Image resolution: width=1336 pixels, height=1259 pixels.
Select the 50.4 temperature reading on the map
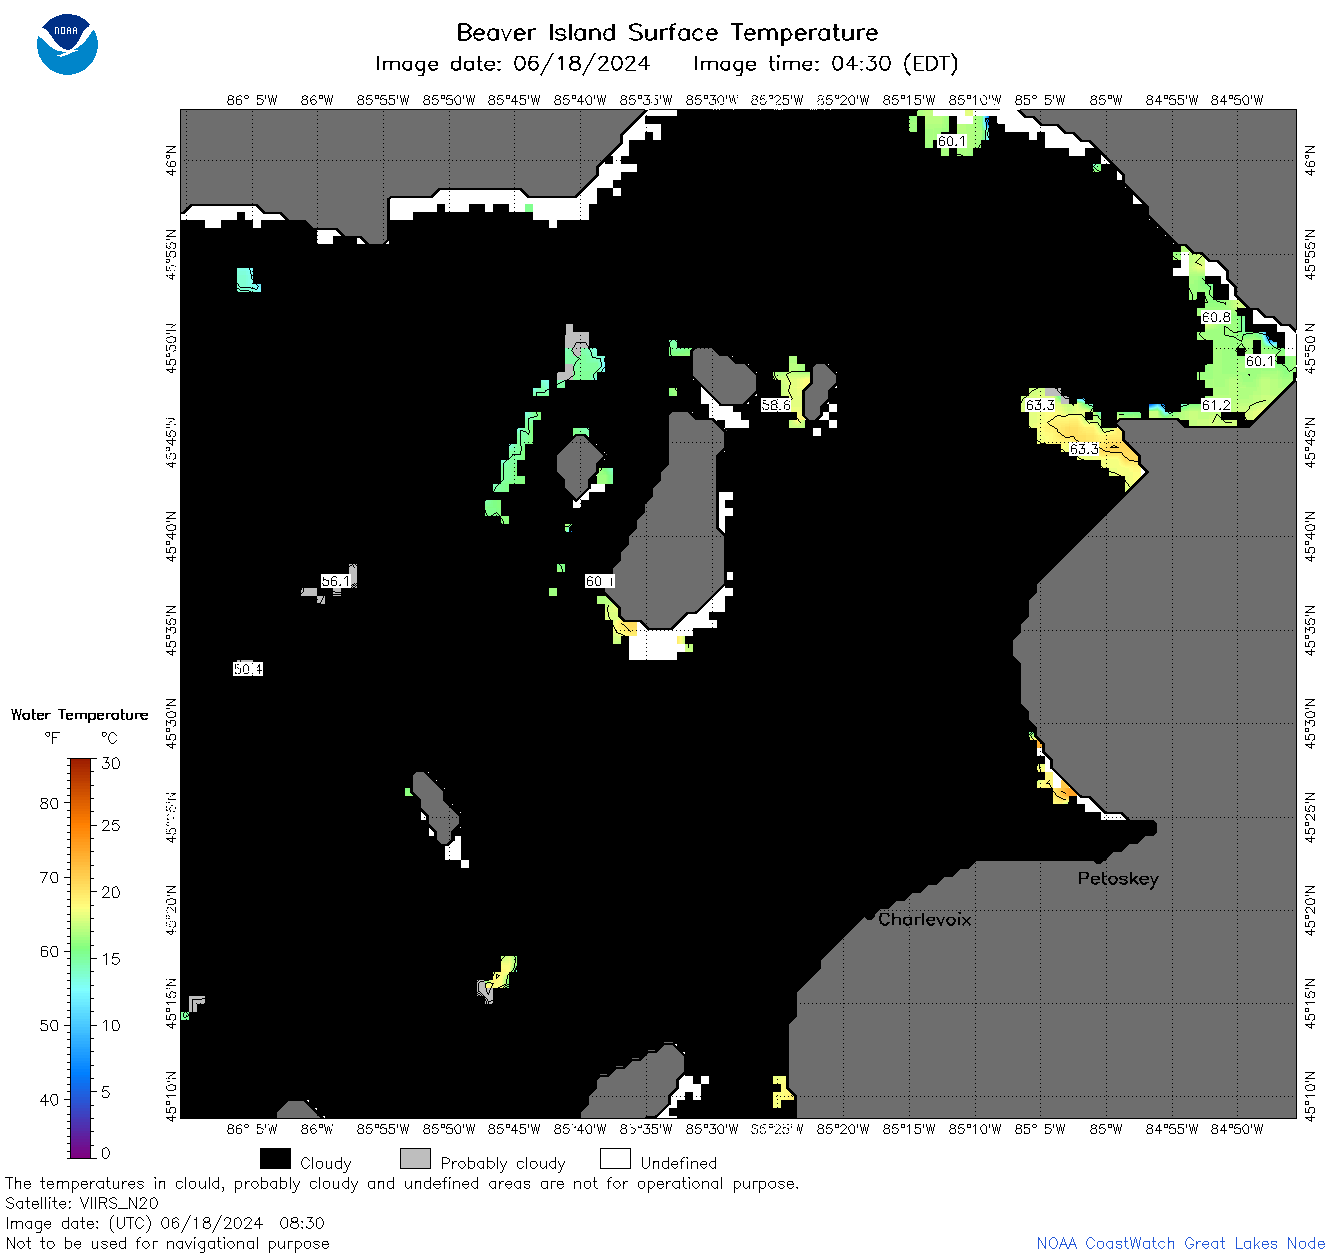[x=248, y=669]
